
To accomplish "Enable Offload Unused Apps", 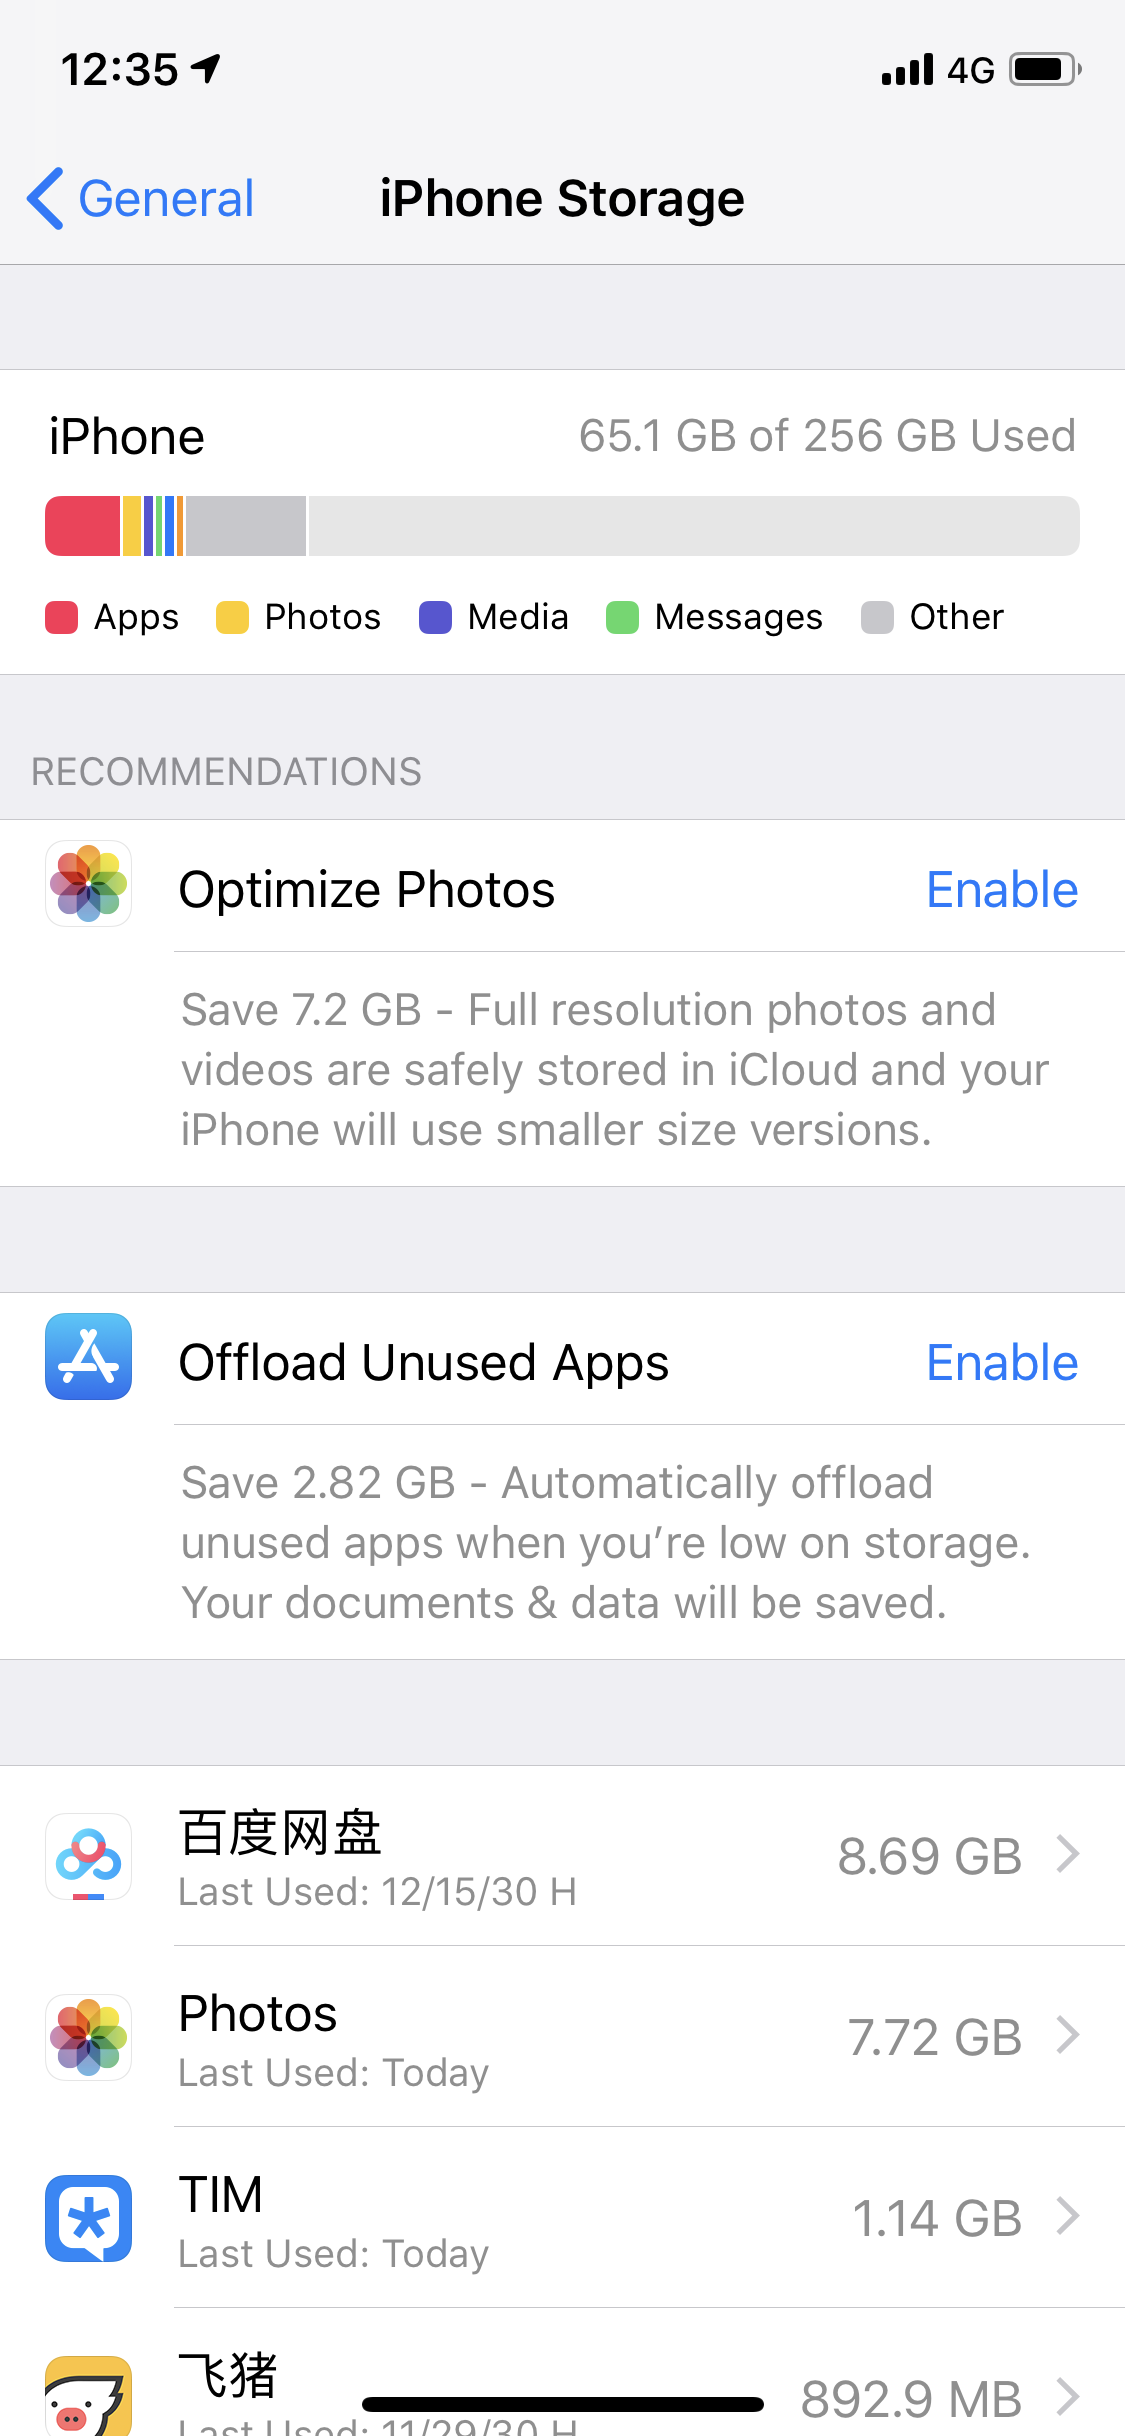I will click(x=1001, y=1363).
